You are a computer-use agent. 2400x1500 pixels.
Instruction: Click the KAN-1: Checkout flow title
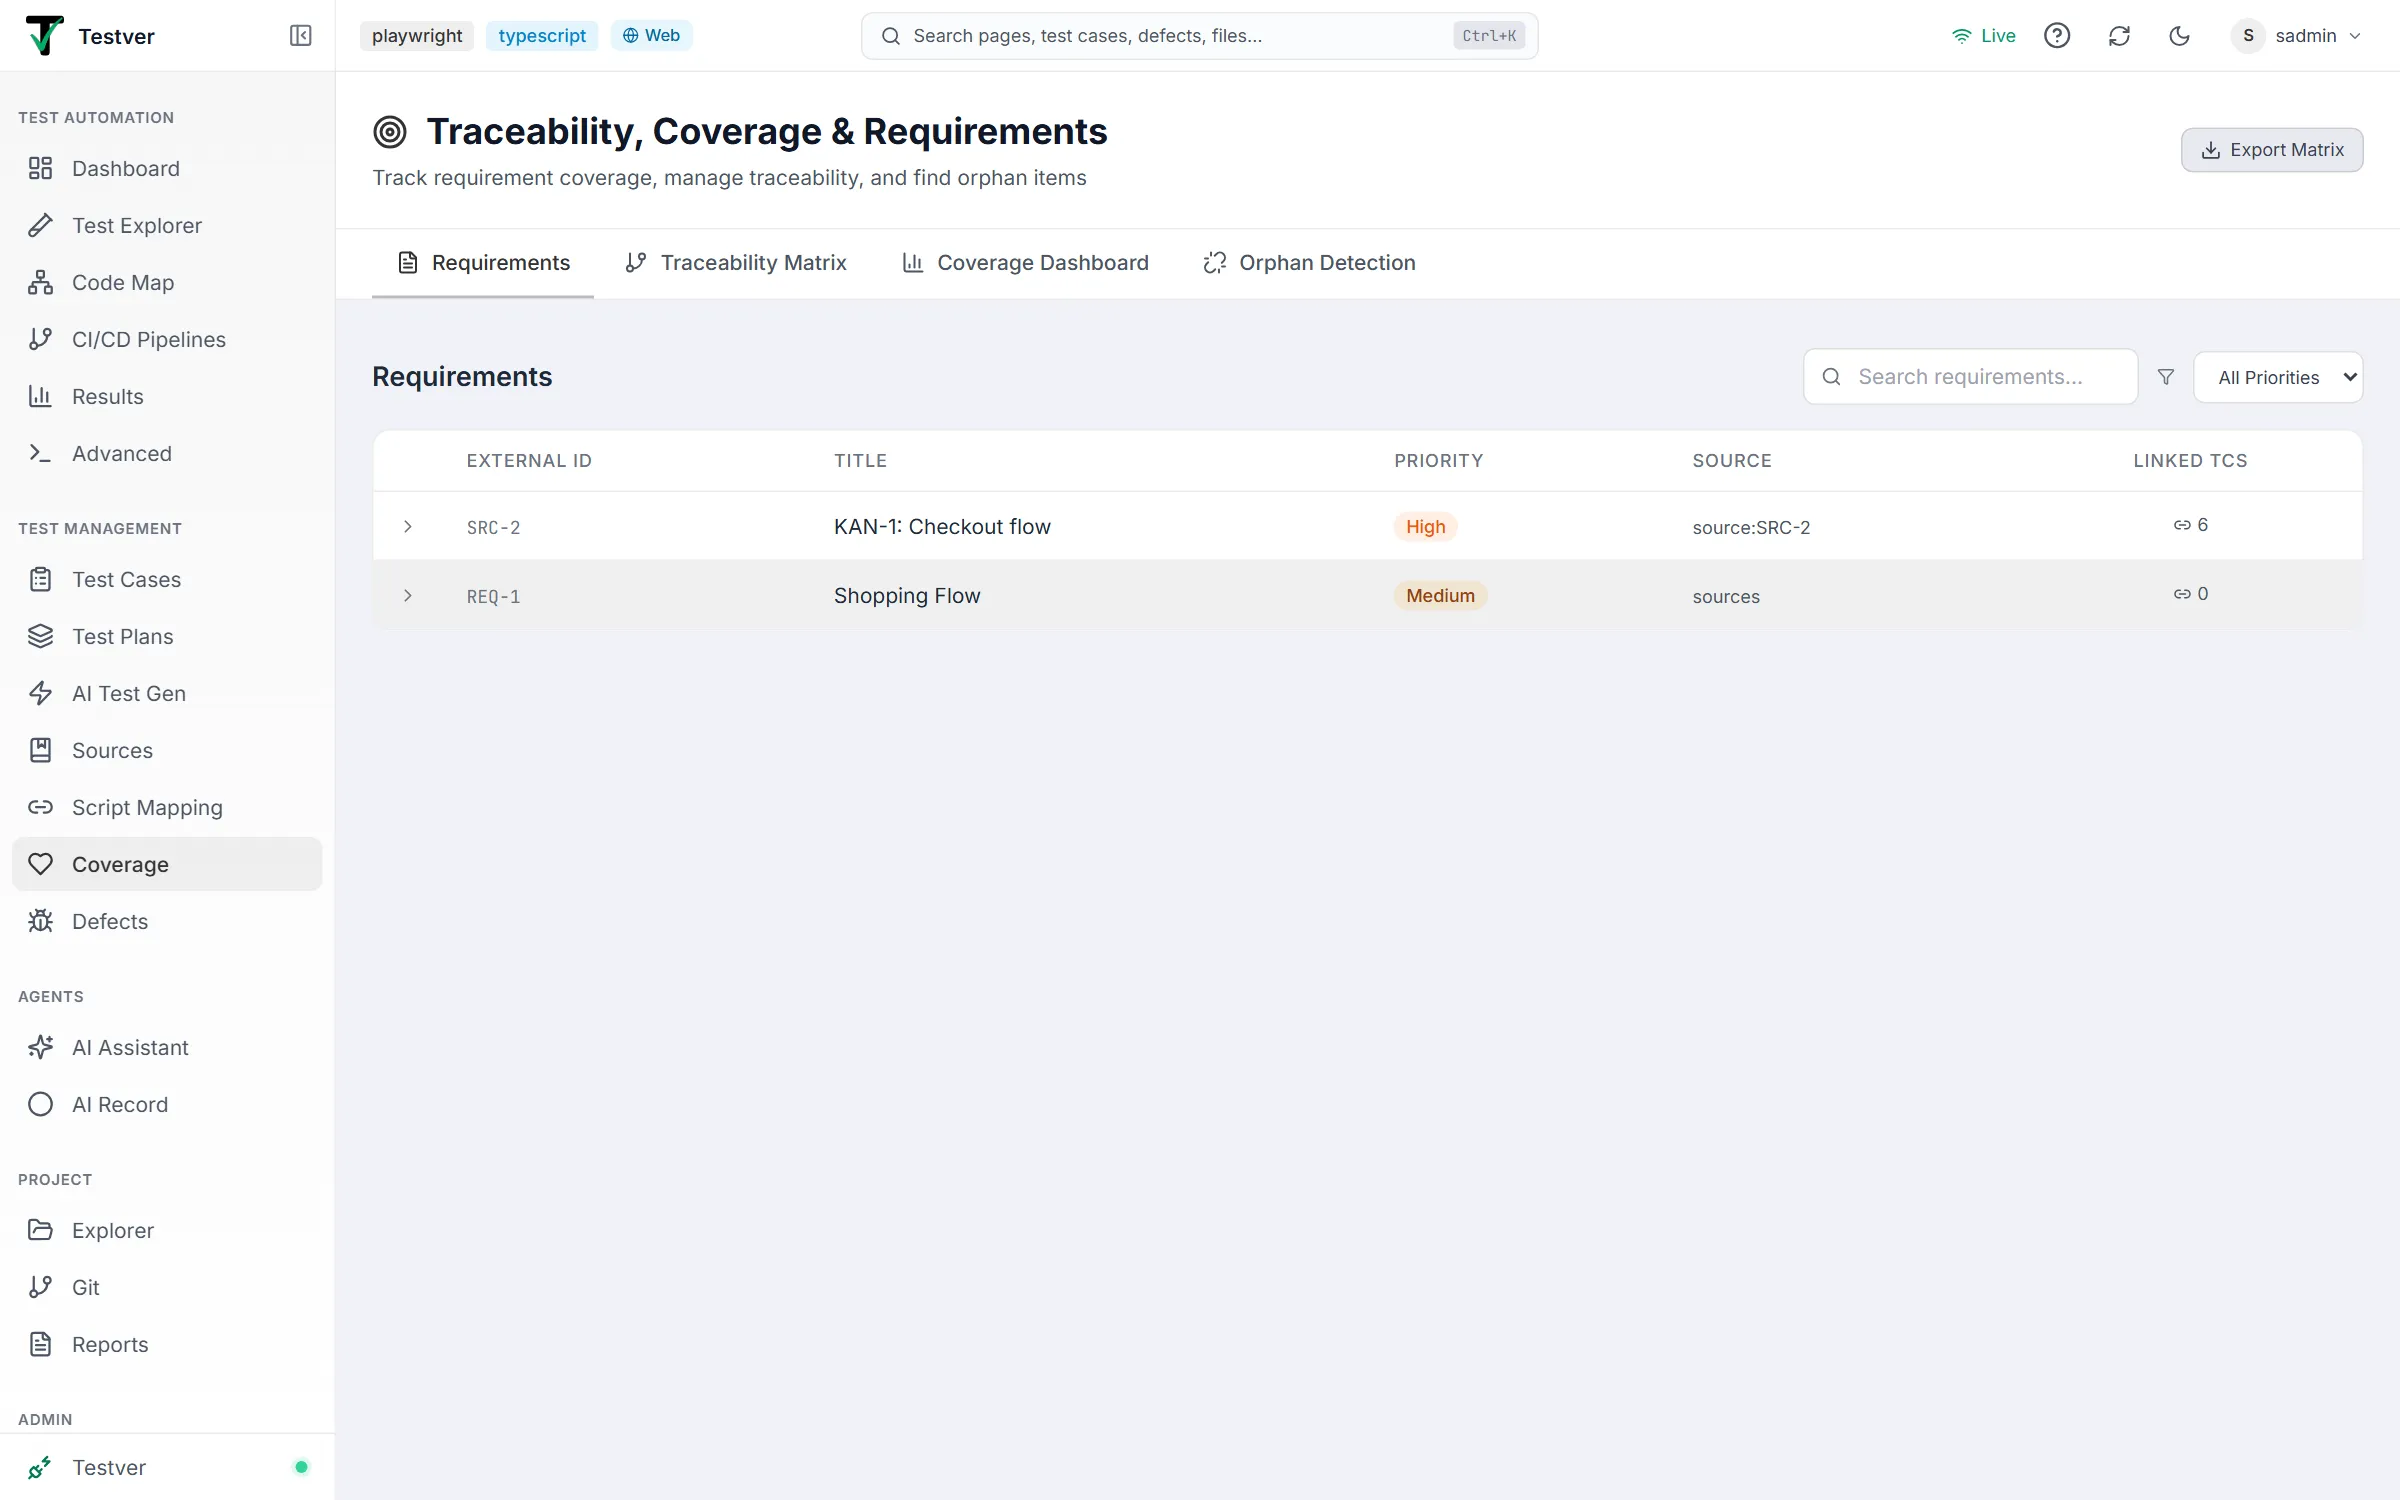(942, 526)
